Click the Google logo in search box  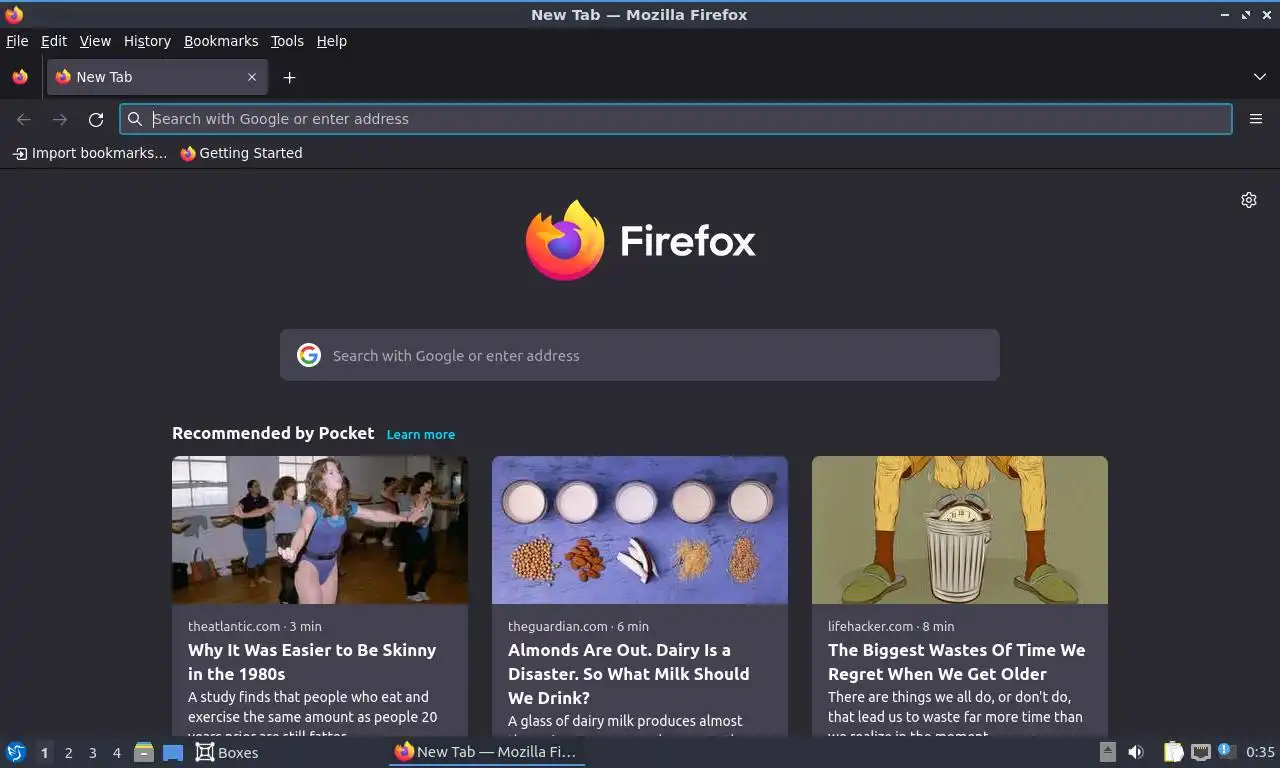pos(309,355)
